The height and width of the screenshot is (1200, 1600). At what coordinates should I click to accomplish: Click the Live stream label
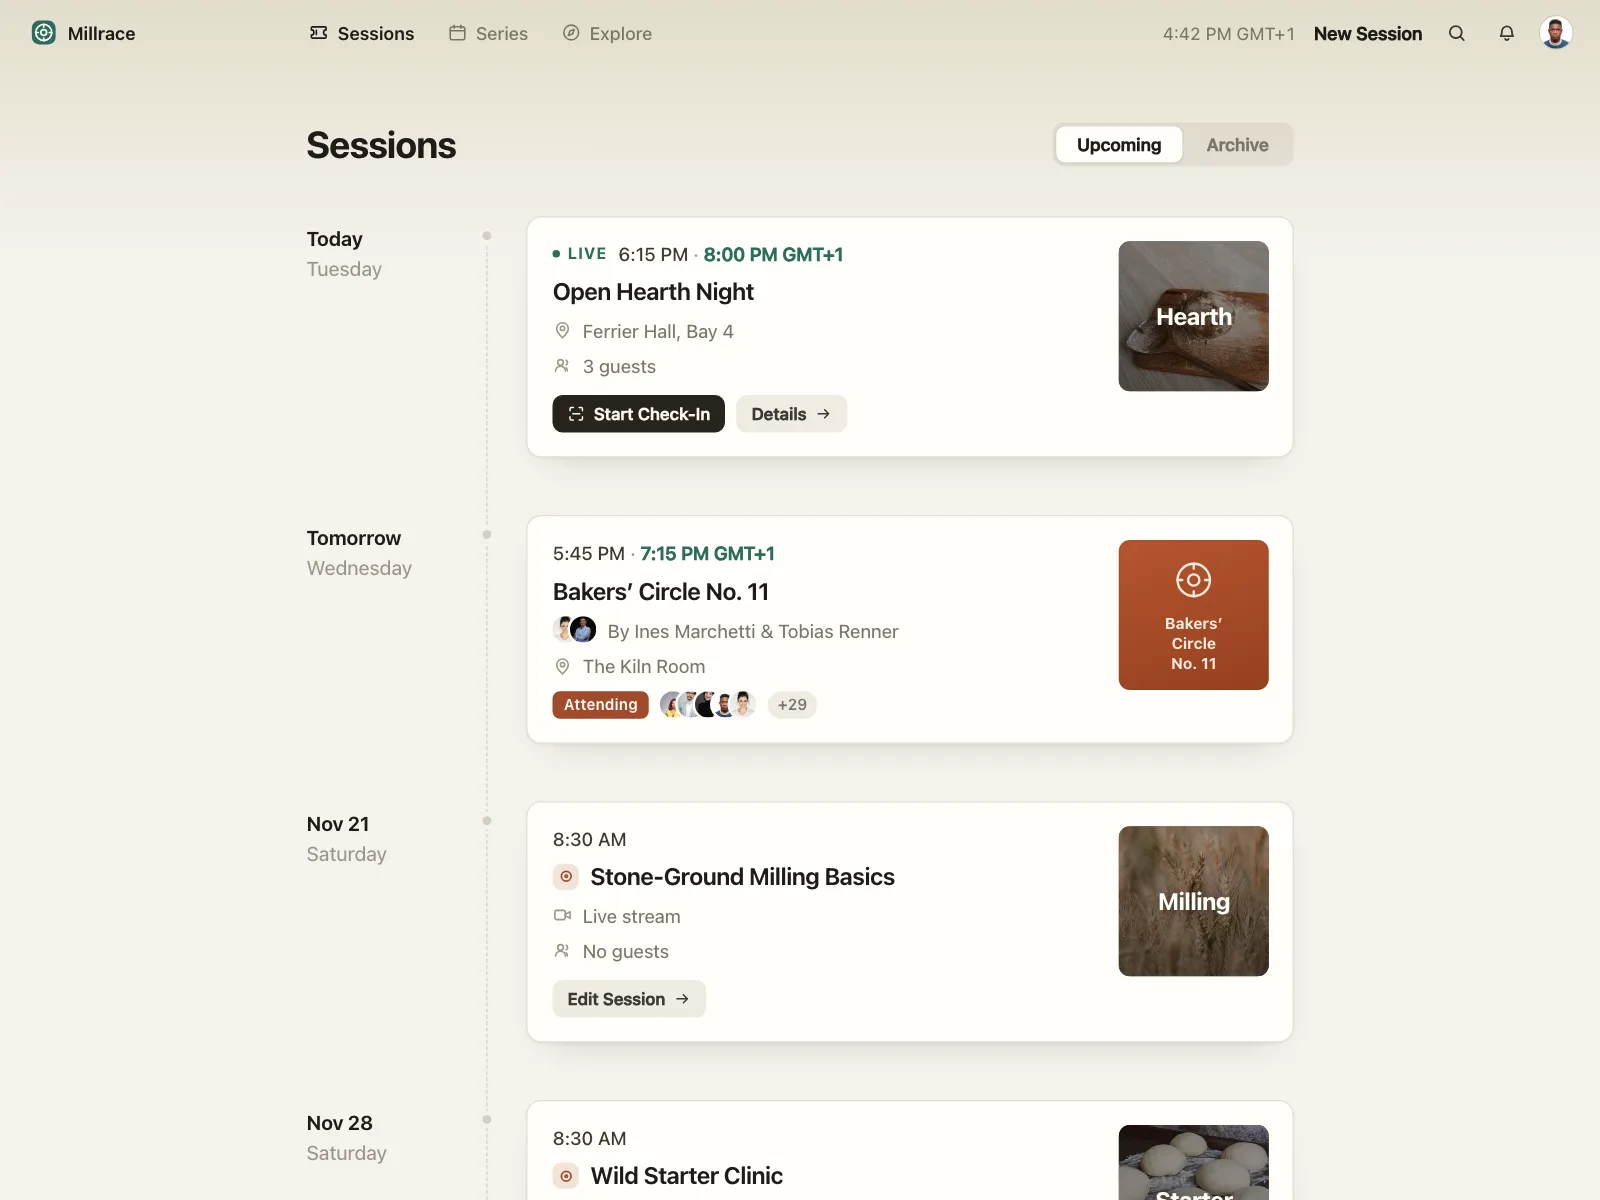[x=631, y=916]
